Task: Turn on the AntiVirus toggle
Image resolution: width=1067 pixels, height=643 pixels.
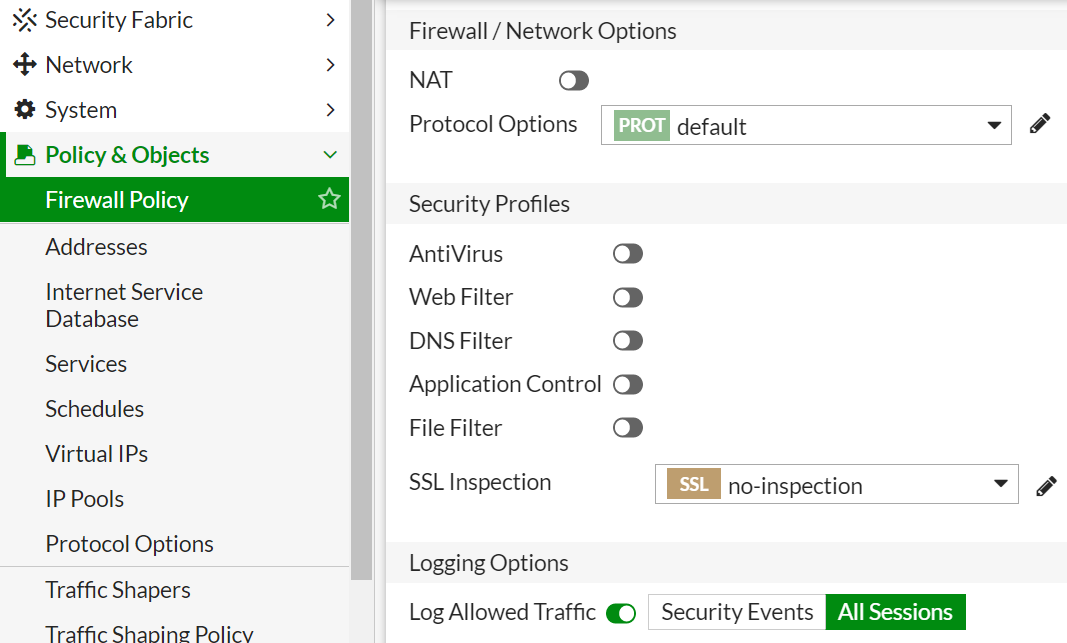Action: (628, 254)
